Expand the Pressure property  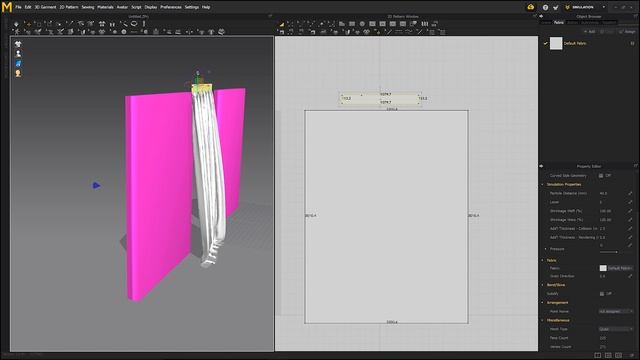pos(546,249)
